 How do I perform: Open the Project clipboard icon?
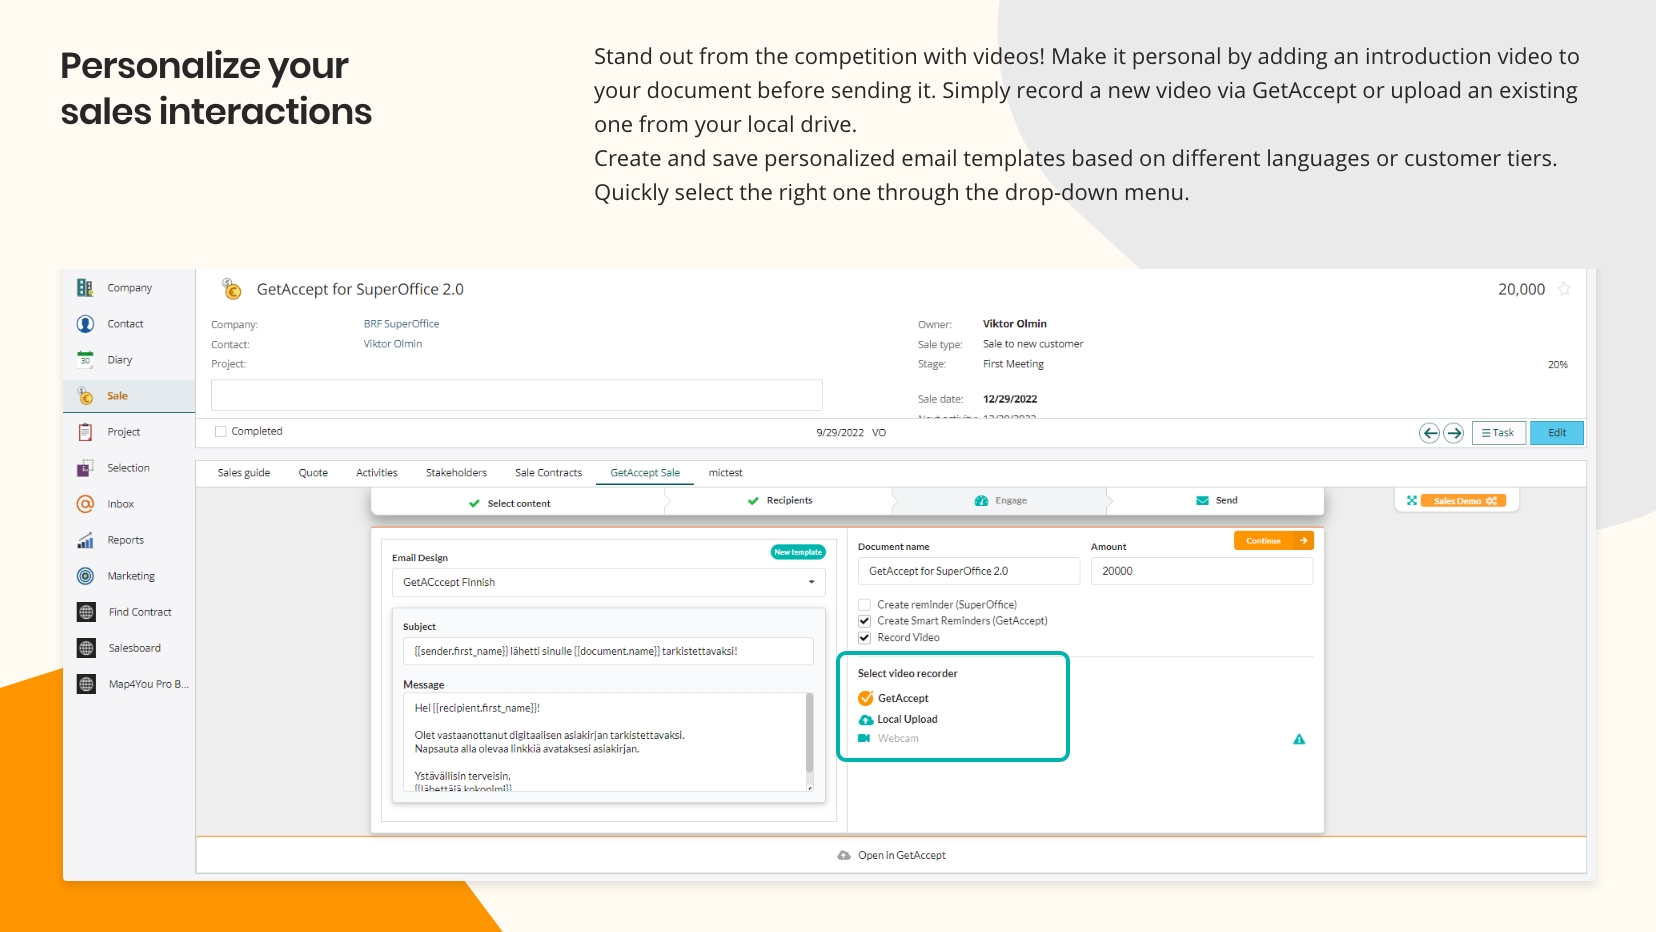click(x=85, y=432)
